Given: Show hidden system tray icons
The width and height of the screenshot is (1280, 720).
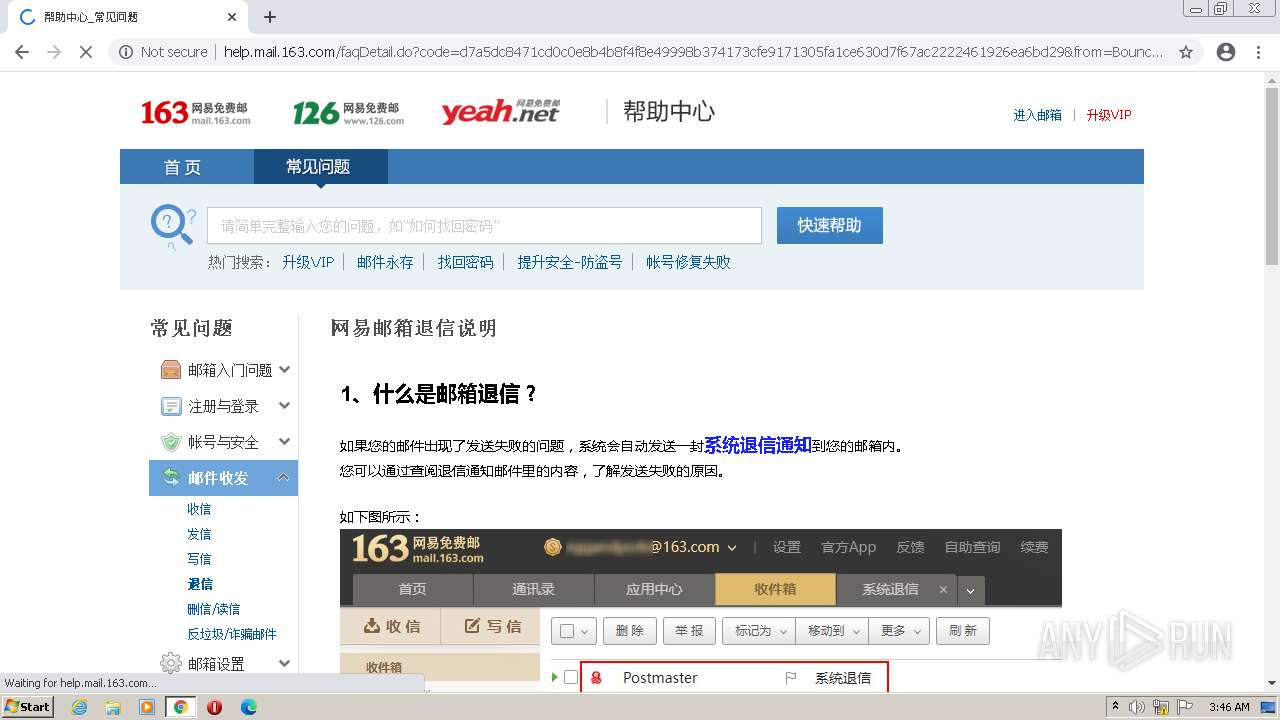Looking at the screenshot, I should click(1117, 707).
